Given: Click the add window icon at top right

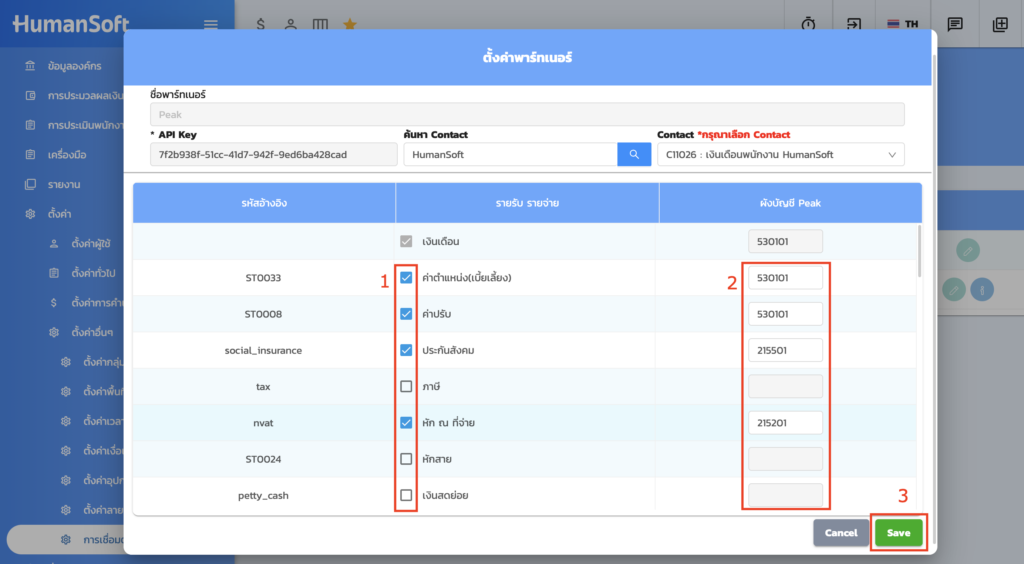Looking at the screenshot, I should pos(1000,25).
